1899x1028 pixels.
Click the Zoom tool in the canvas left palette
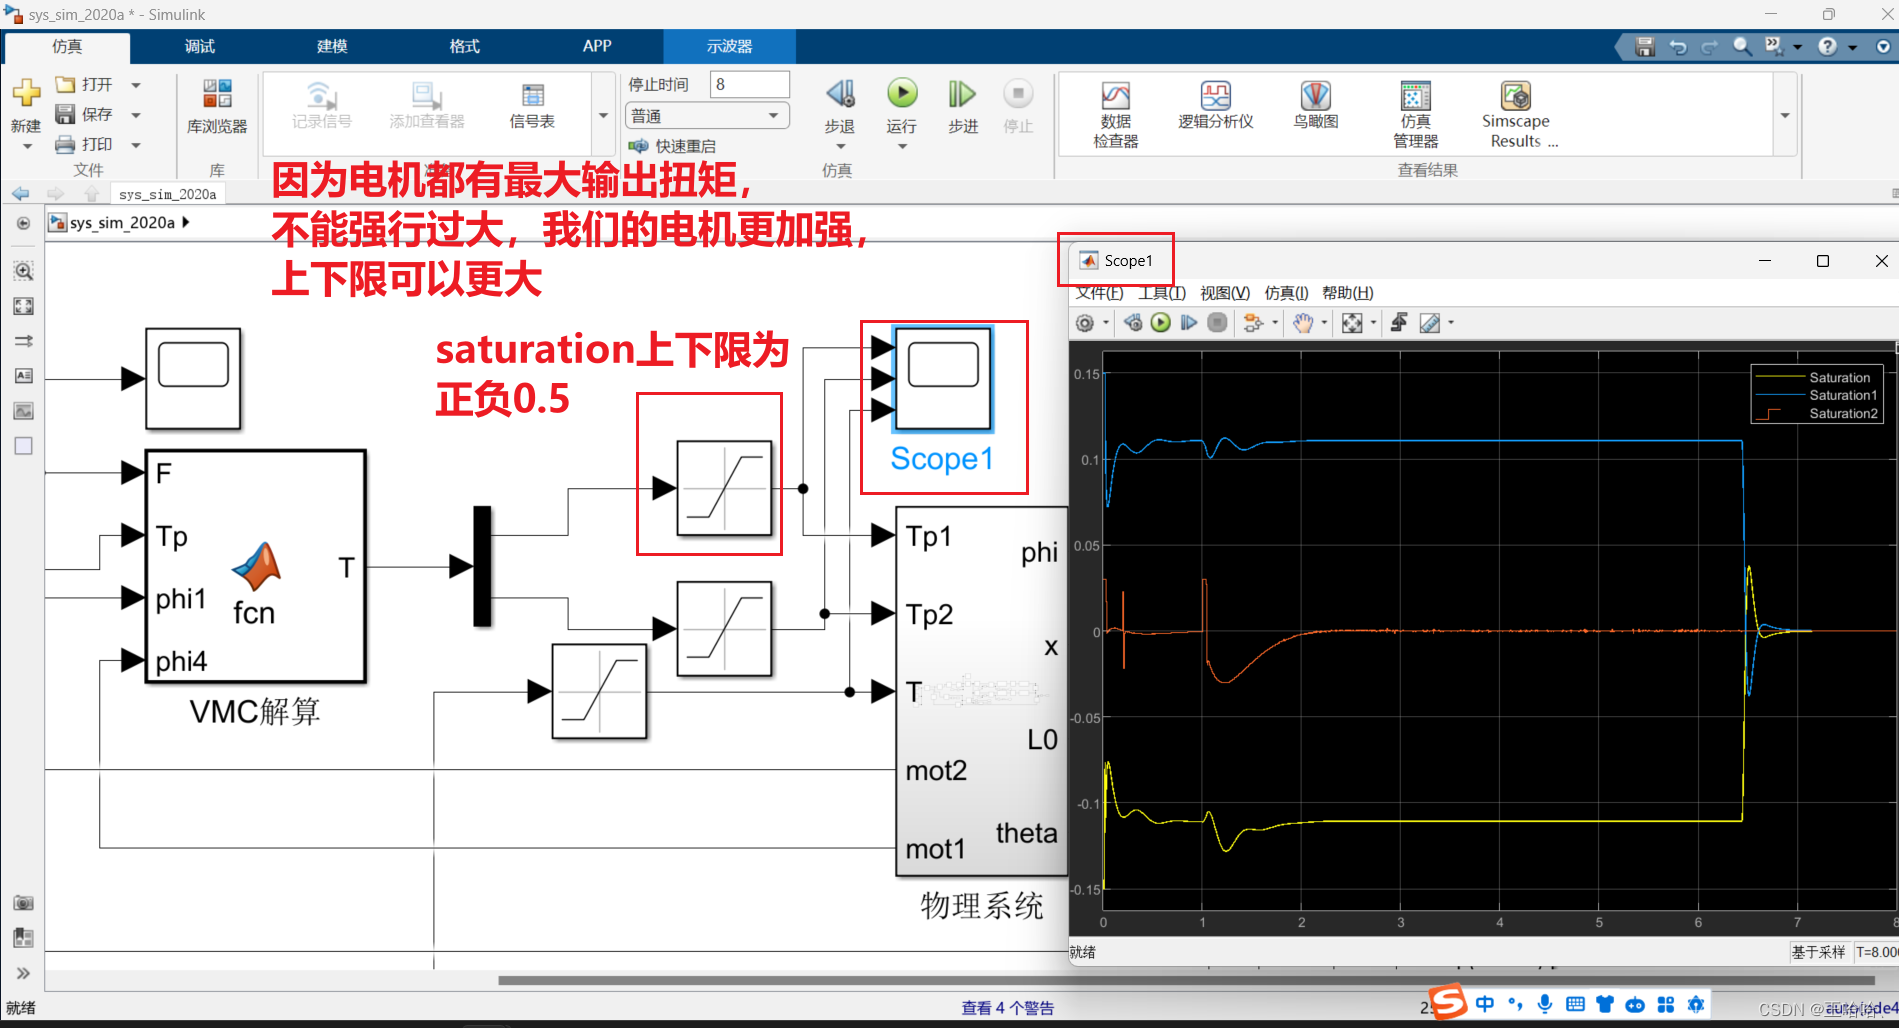23,271
